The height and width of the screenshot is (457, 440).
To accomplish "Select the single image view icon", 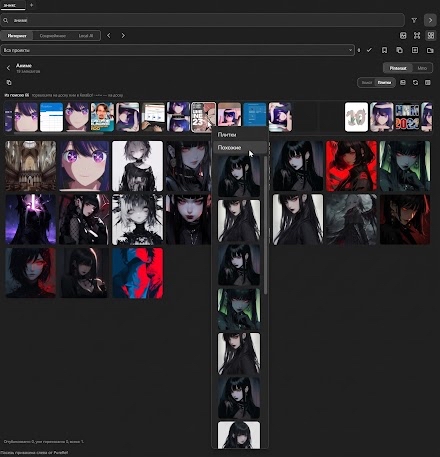I will coord(403,35).
